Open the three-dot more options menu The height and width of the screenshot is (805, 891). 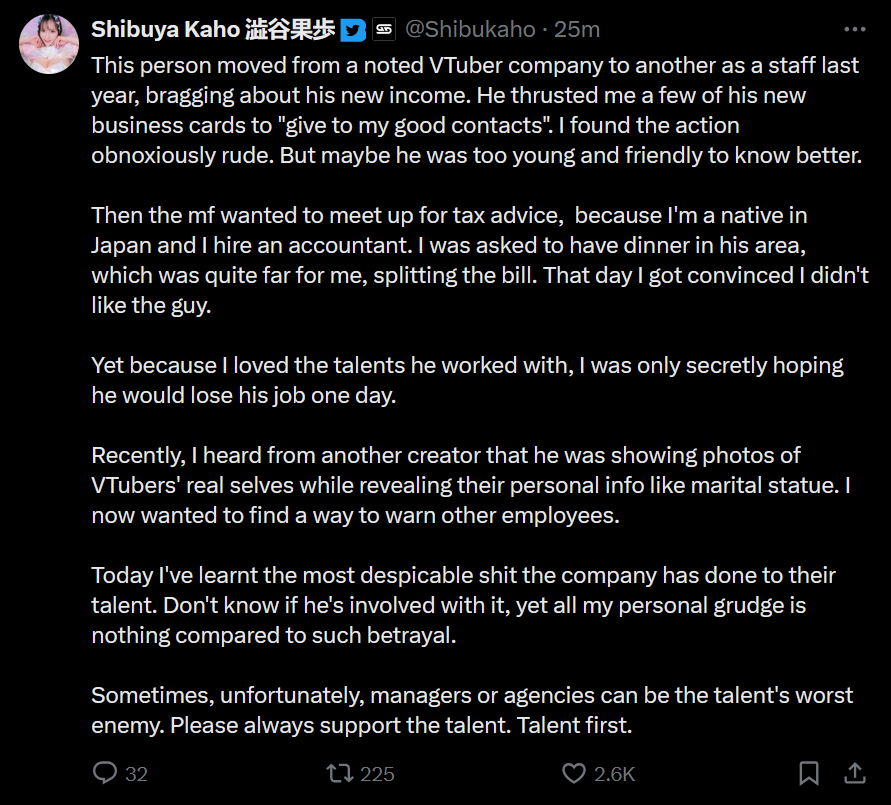(x=855, y=29)
